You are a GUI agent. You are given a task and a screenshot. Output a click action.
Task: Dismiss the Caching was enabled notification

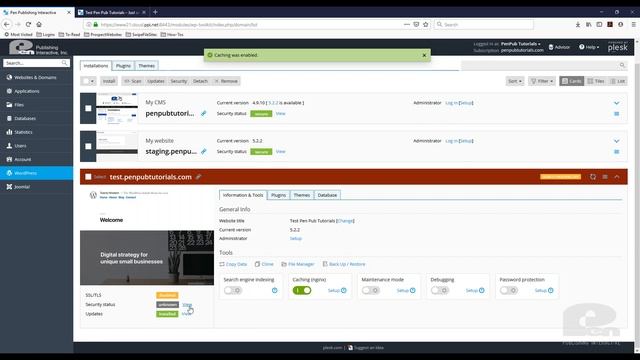pos(424,55)
